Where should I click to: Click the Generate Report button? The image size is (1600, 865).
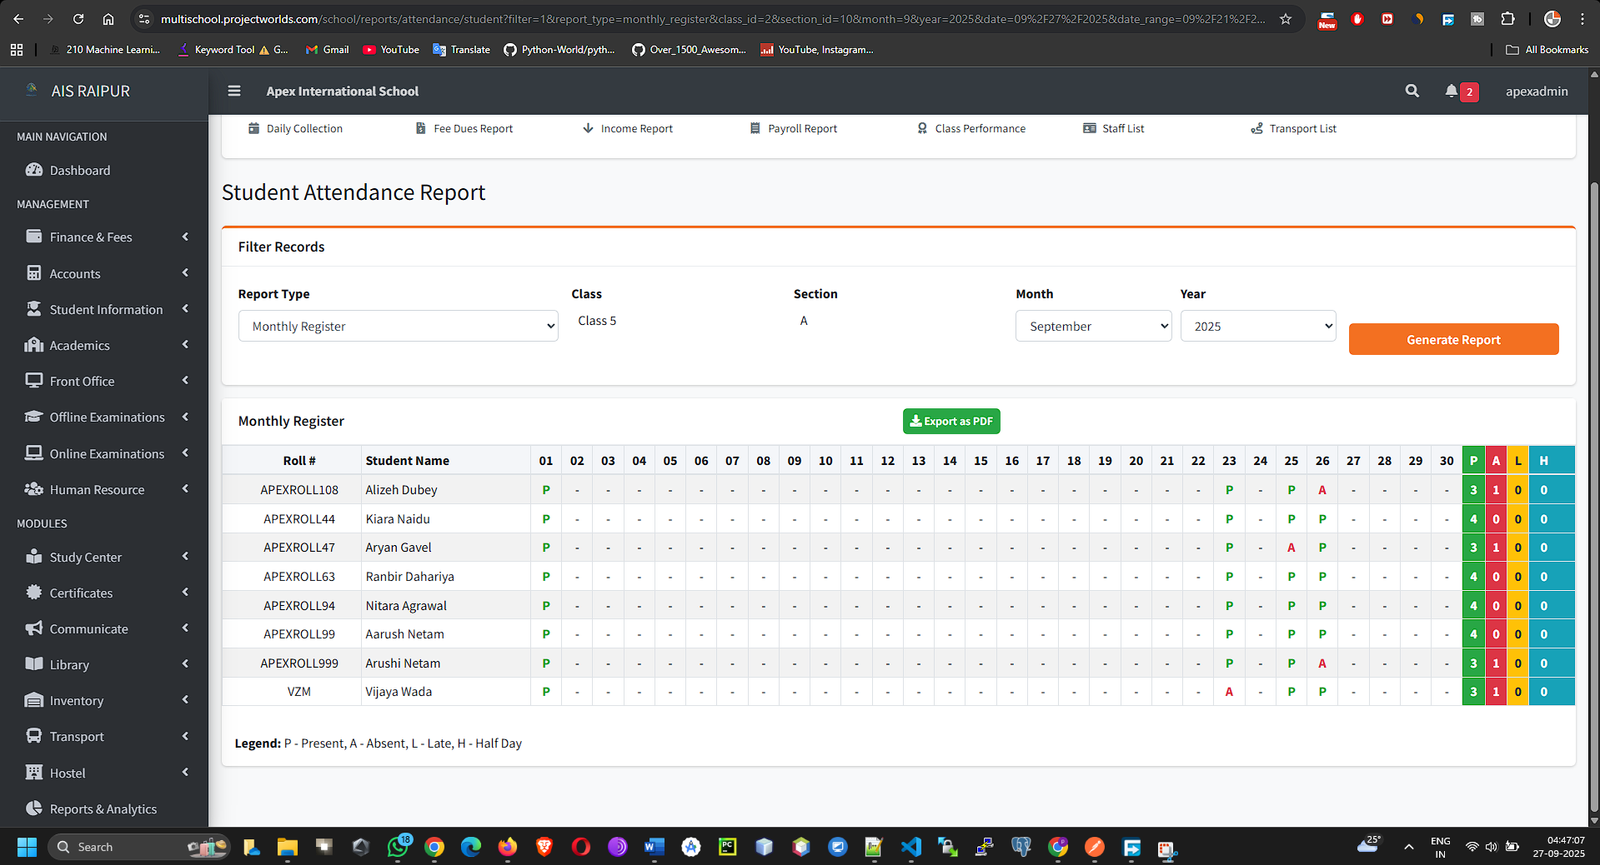coord(1453,340)
